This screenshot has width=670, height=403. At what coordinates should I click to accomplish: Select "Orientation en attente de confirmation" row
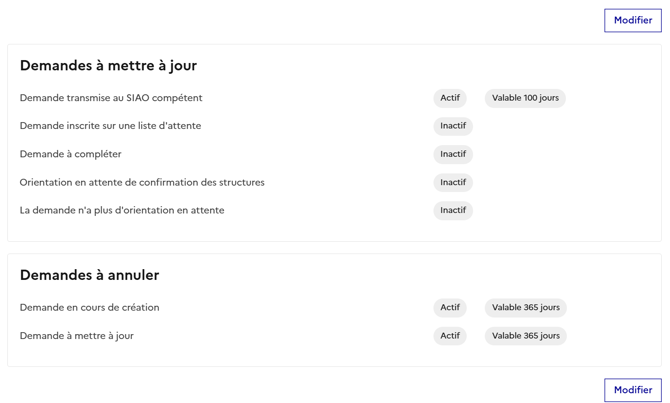pyautogui.click(x=142, y=182)
